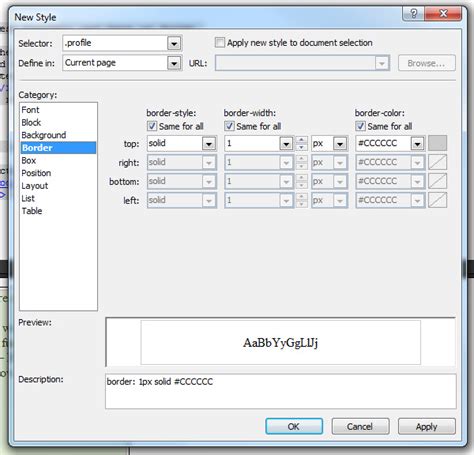The width and height of the screenshot is (474, 455).
Task: Select the Background category
Action: [x=58, y=135]
